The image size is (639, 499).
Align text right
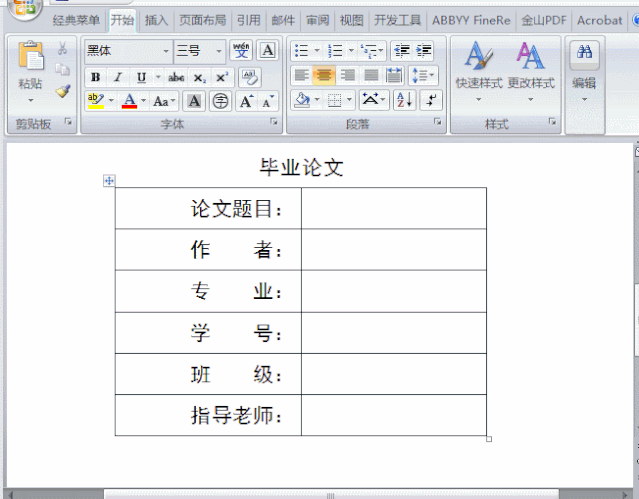click(348, 75)
